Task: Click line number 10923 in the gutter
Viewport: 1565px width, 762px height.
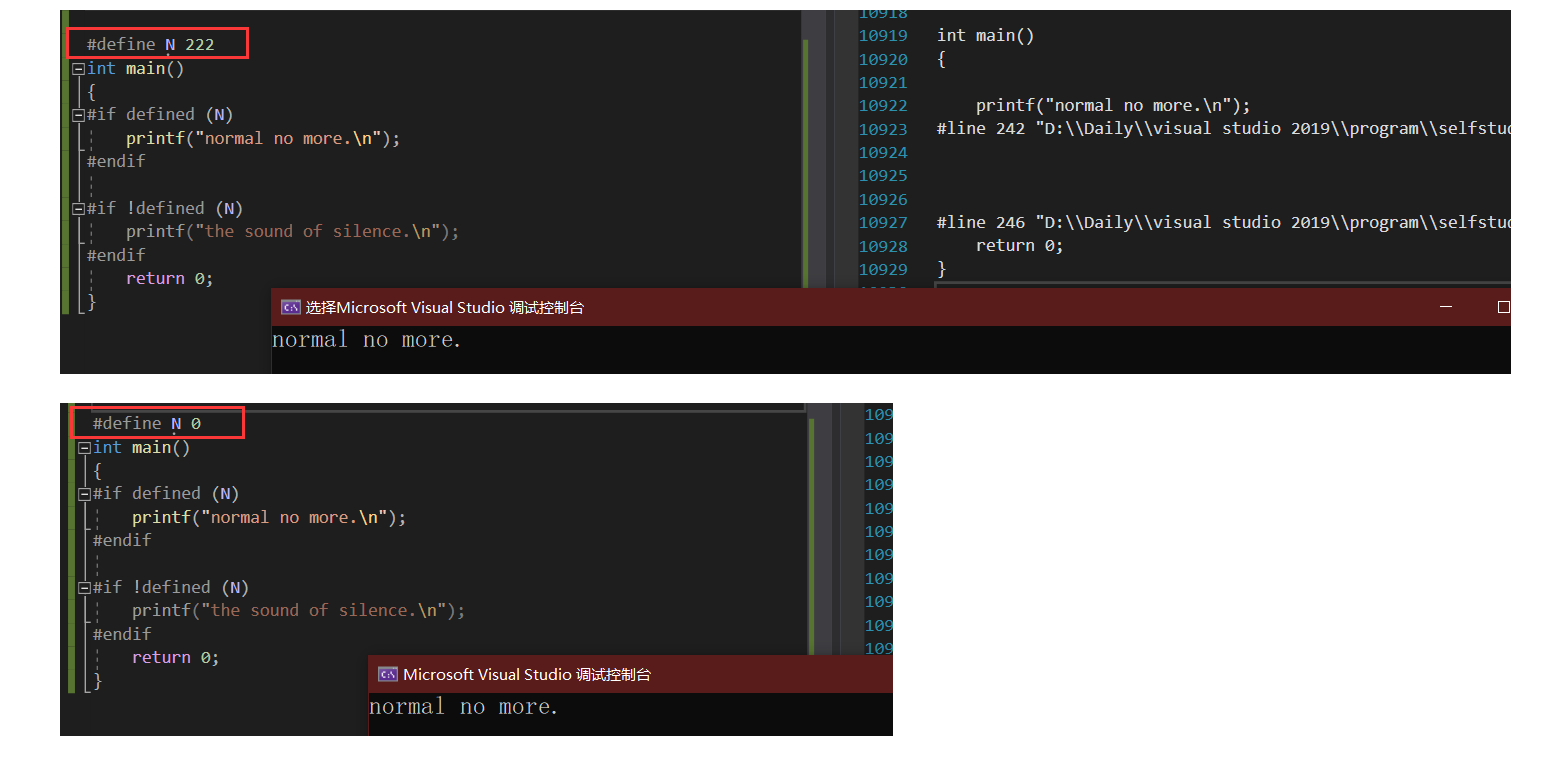Action: [883, 129]
